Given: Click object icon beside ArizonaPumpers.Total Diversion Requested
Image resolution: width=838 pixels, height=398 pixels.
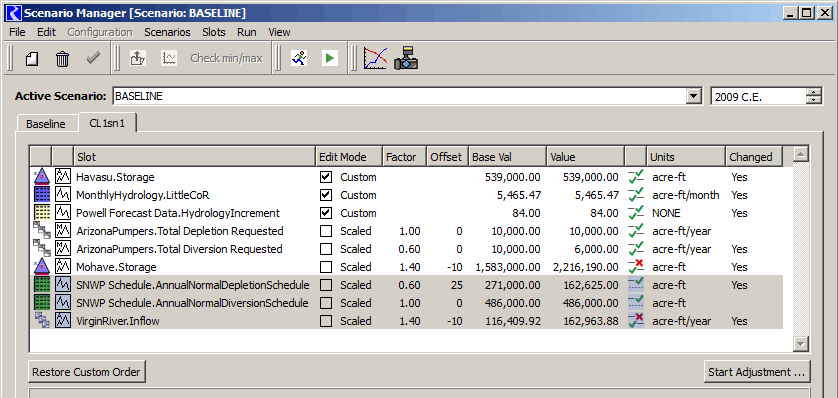Looking at the screenshot, I should (x=41, y=249).
